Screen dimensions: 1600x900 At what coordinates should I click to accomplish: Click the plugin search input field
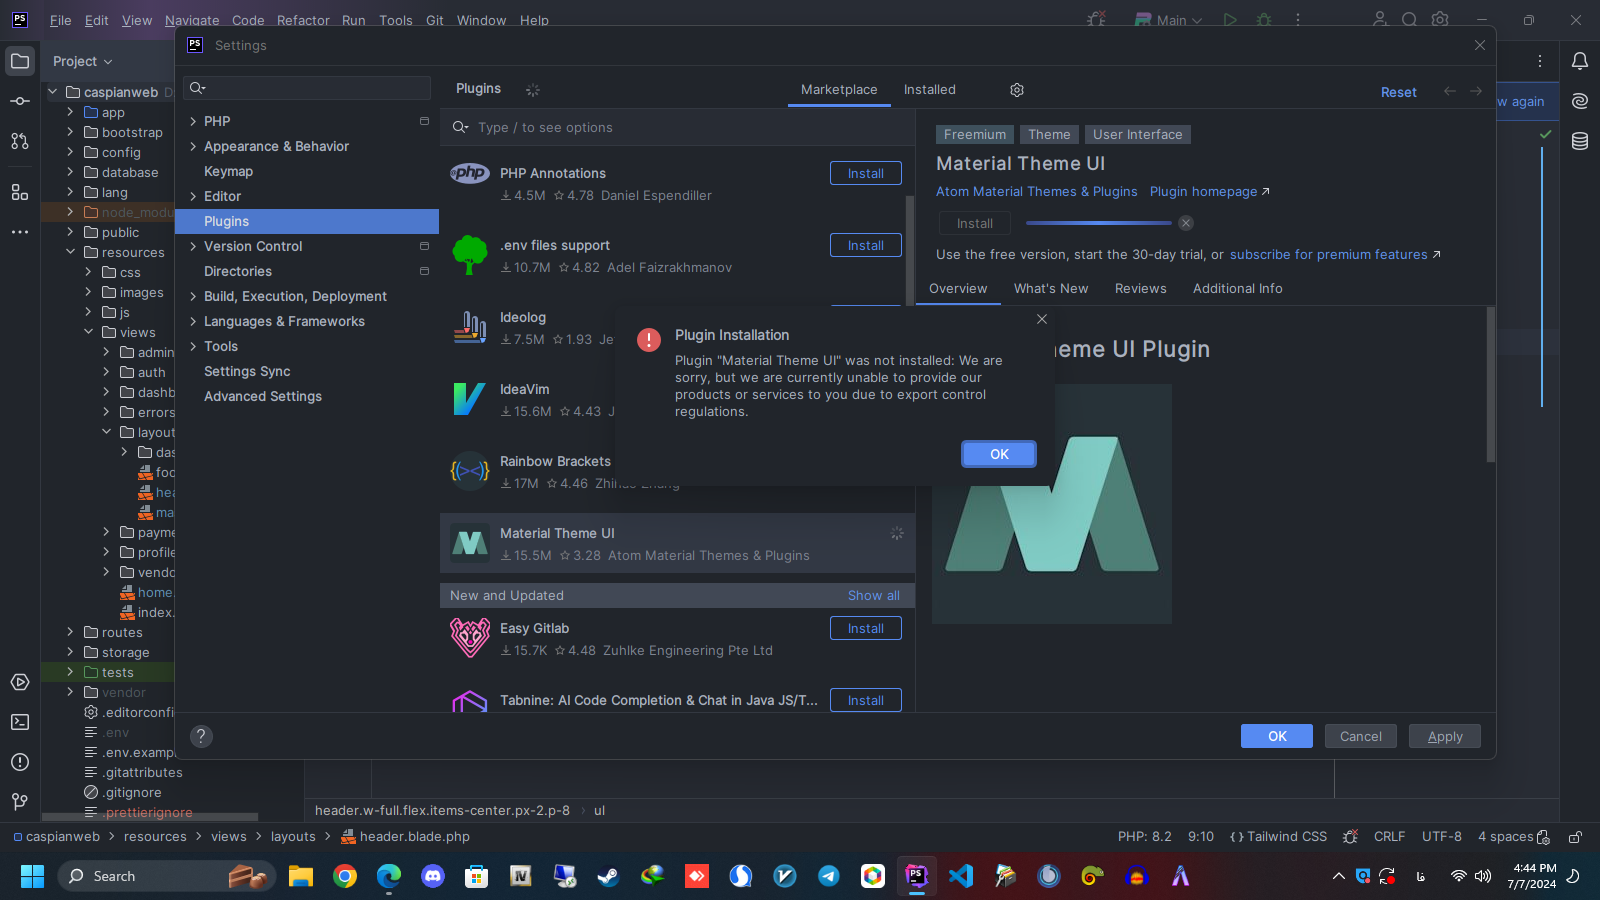[677, 127]
